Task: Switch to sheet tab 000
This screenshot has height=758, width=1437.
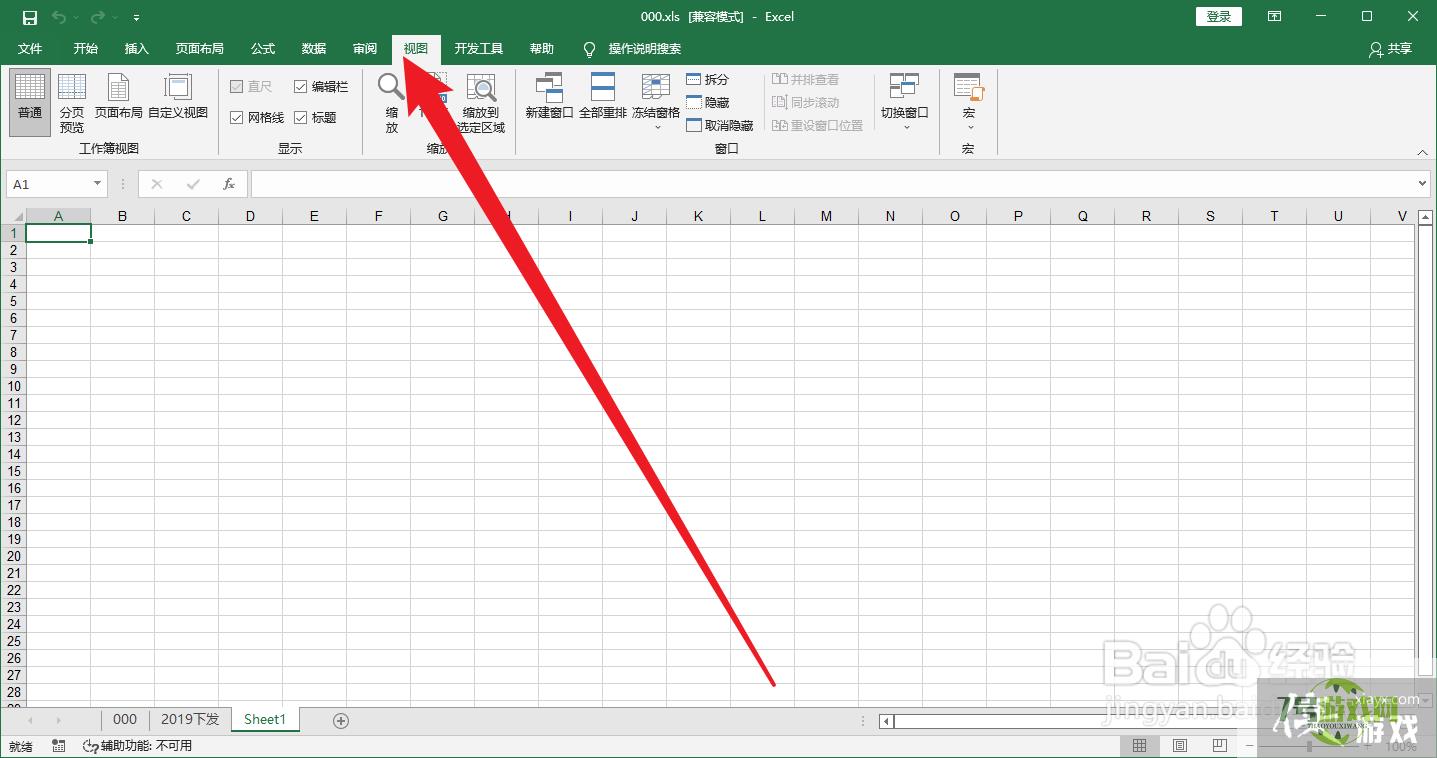Action: coord(125,720)
